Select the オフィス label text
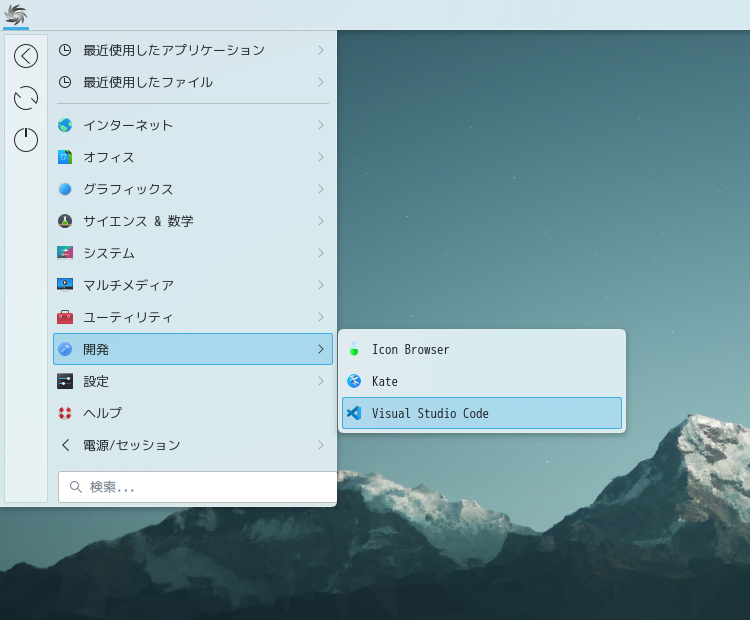Screen dimensions: 750x620 coord(109,157)
